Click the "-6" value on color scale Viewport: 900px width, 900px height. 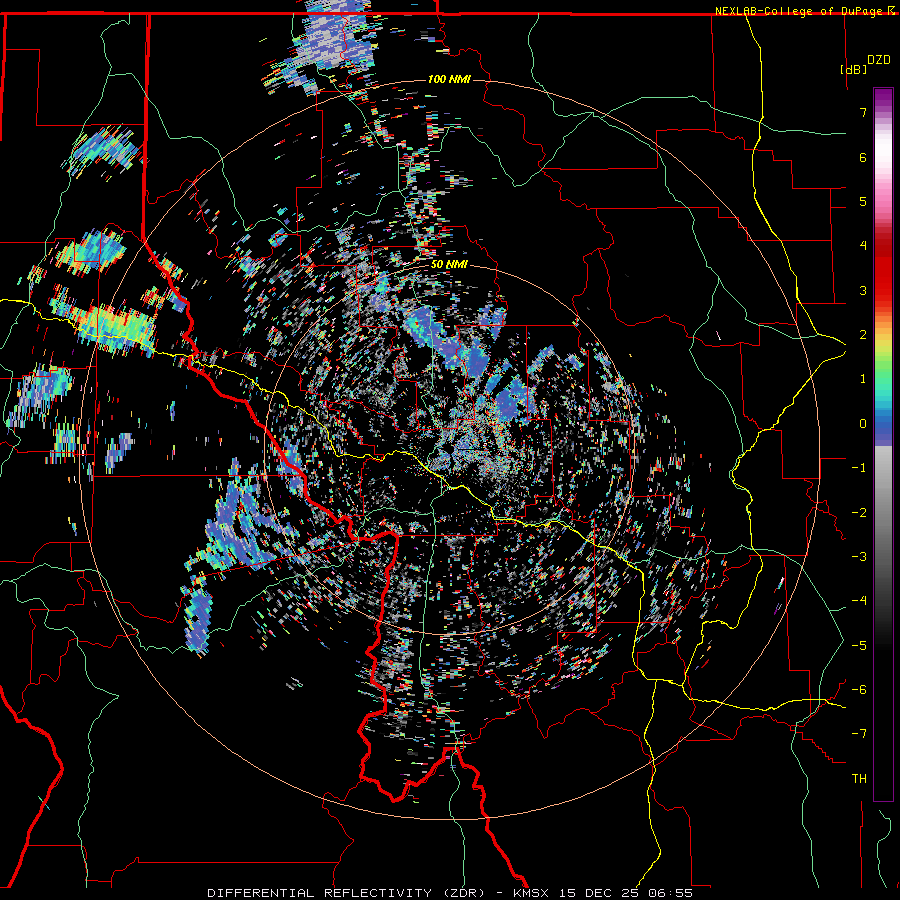[x=859, y=690]
